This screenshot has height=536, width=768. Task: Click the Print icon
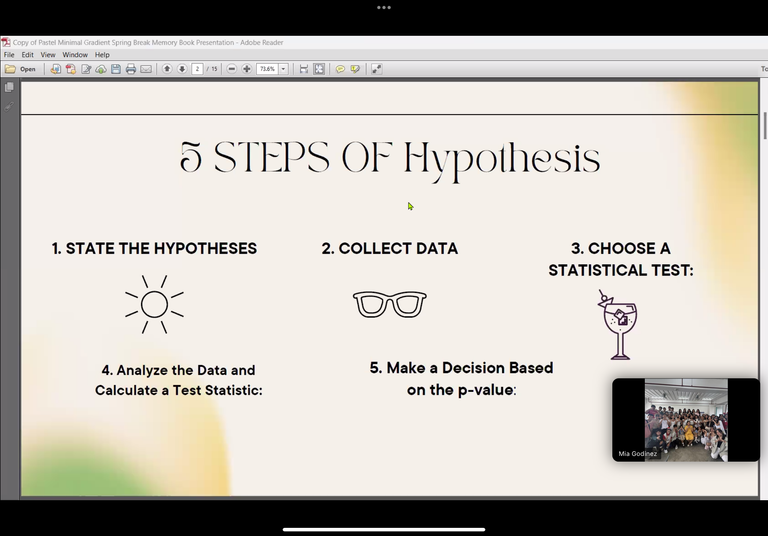[130, 69]
